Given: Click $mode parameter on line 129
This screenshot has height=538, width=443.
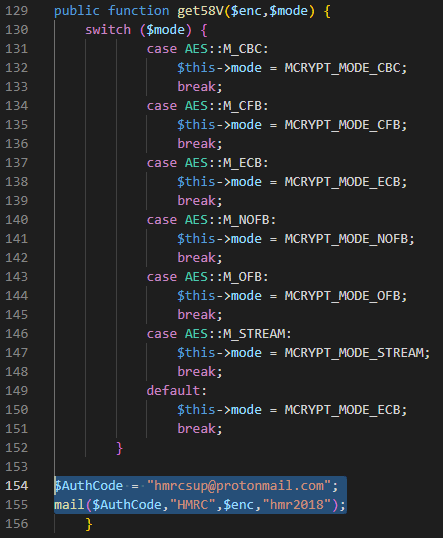Looking at the screenshot, I should tap(289, 11).
